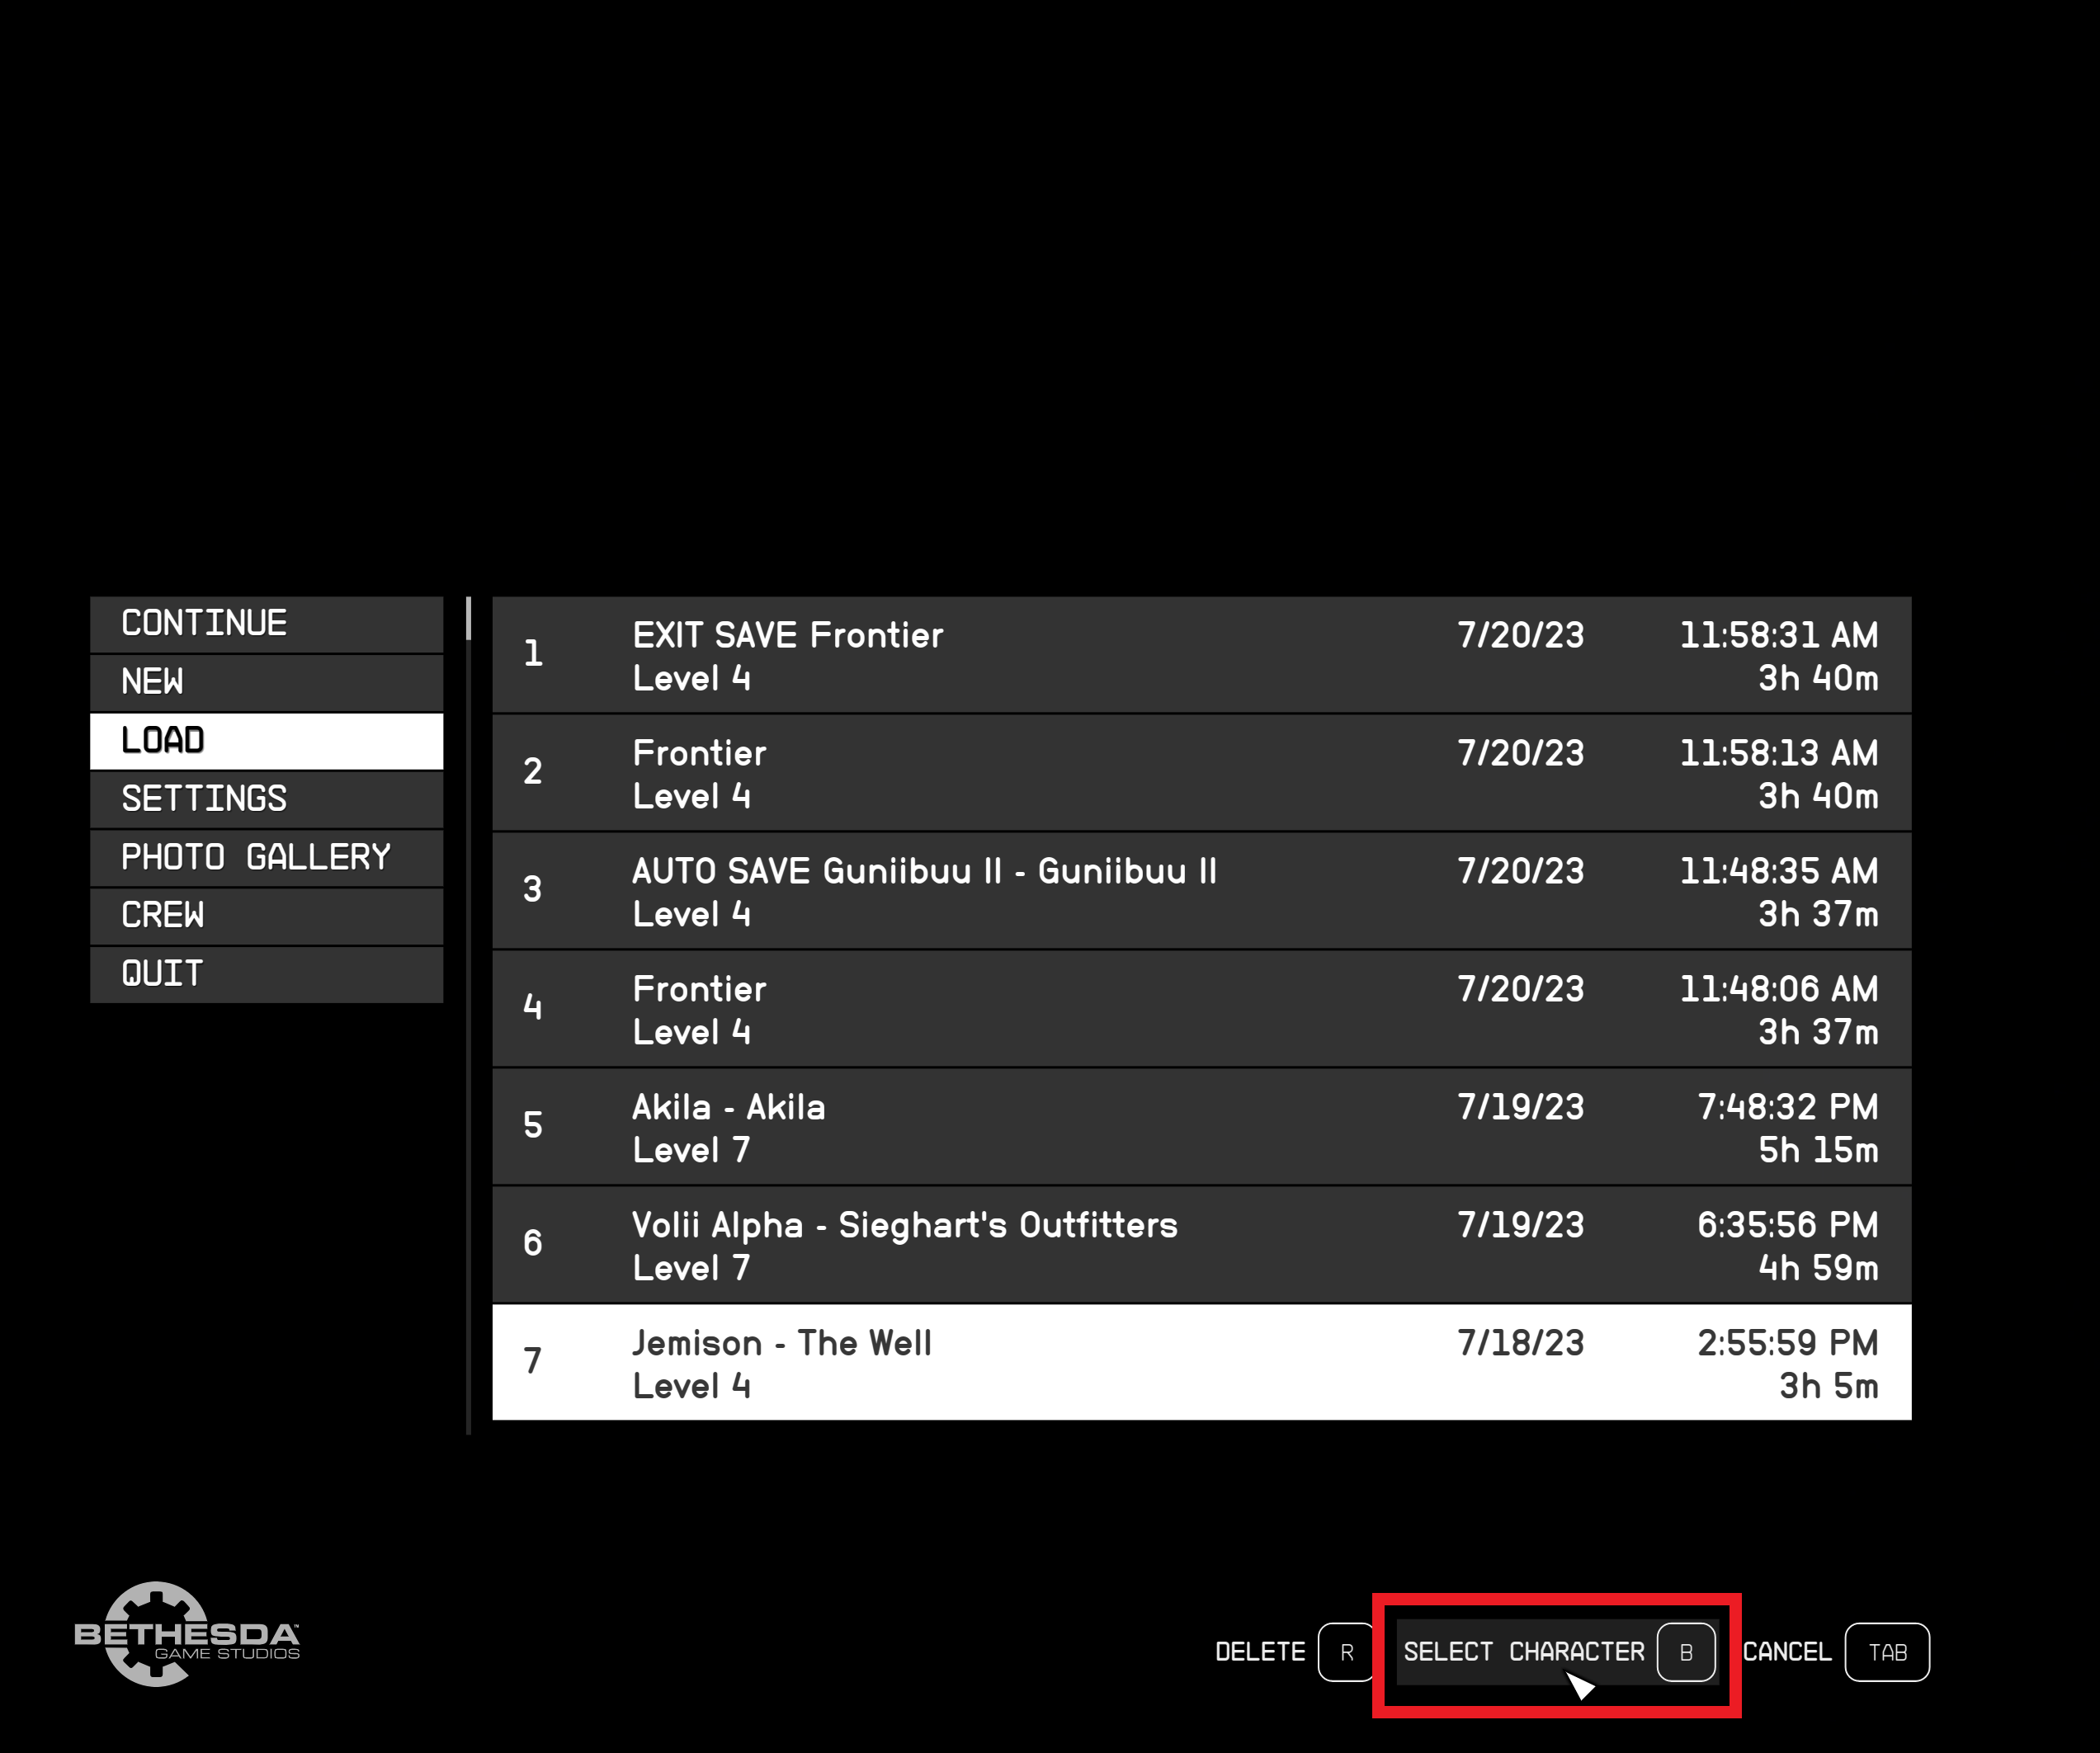
Task: Click the Select Character button label
Action: (x=1523, y=1652)
